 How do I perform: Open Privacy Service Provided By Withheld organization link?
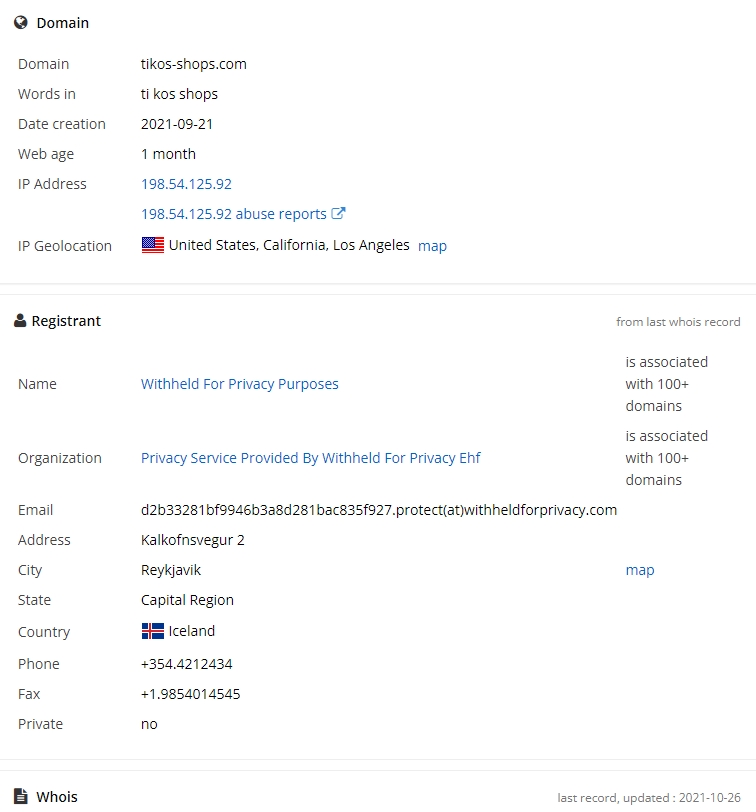(x=311, y=458)
